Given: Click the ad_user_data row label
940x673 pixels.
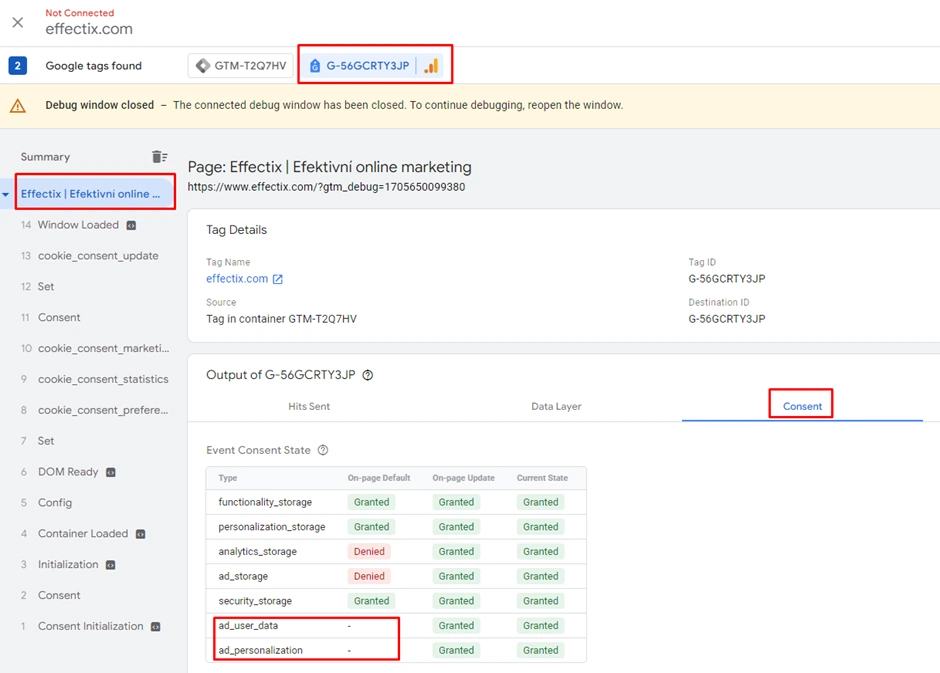Looking at the screenshot, I should point(248,626).
